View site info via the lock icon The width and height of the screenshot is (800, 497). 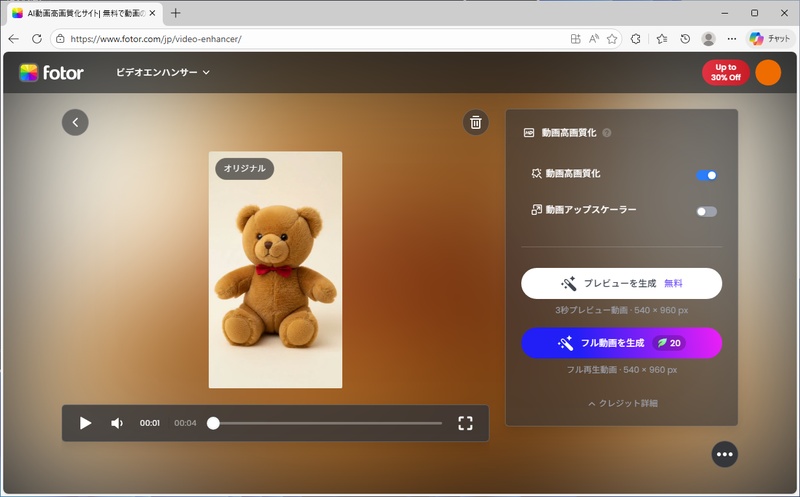click(x=60, y=39)
